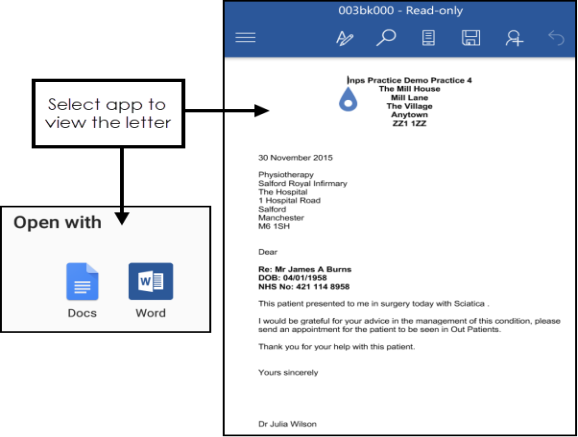Click the NHS No line
This screenshot has height=437, width=578.
(x=304, y=287)
